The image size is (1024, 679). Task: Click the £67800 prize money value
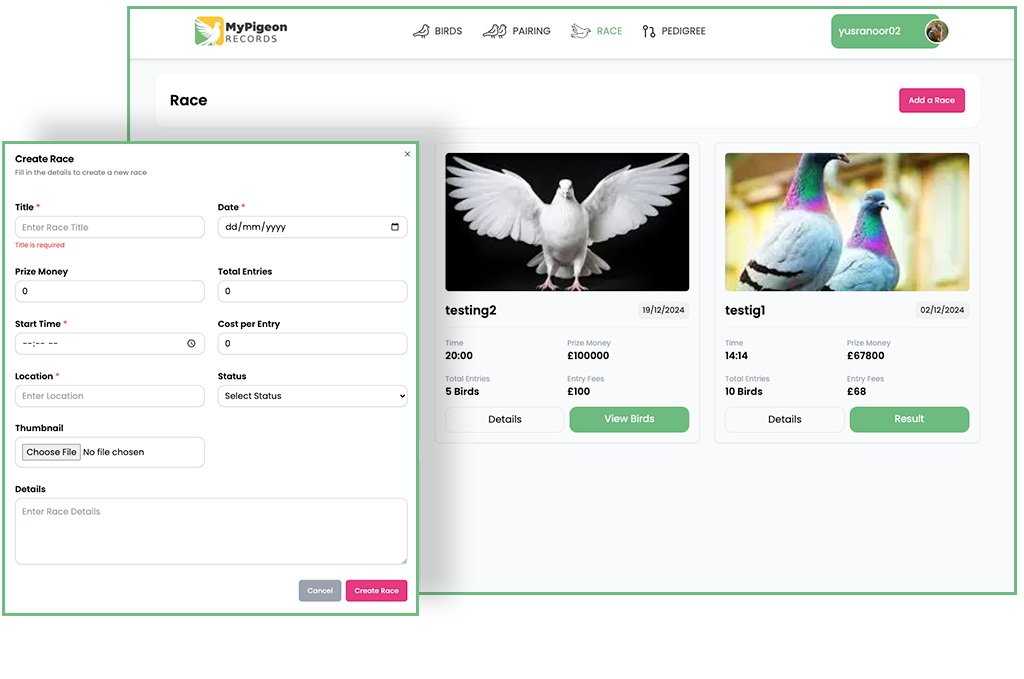[x=865, y=356]
